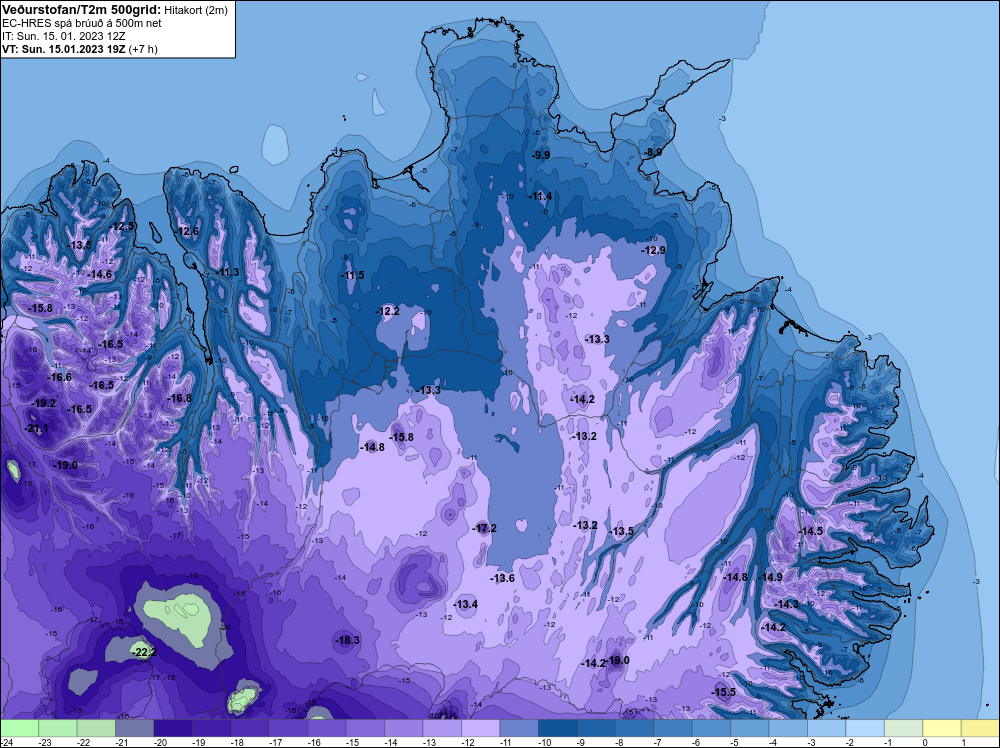Click the -11.3 temperature value
This screenshot has height=748, width=1000.
coord(228,272)
